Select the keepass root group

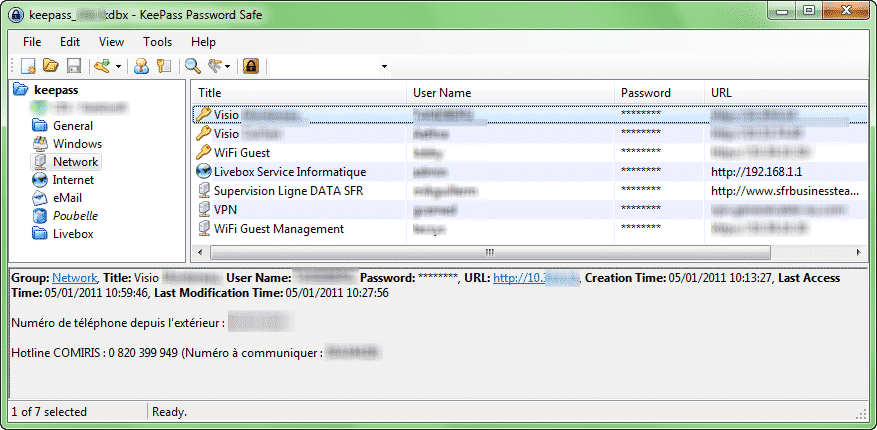point(56,89)
